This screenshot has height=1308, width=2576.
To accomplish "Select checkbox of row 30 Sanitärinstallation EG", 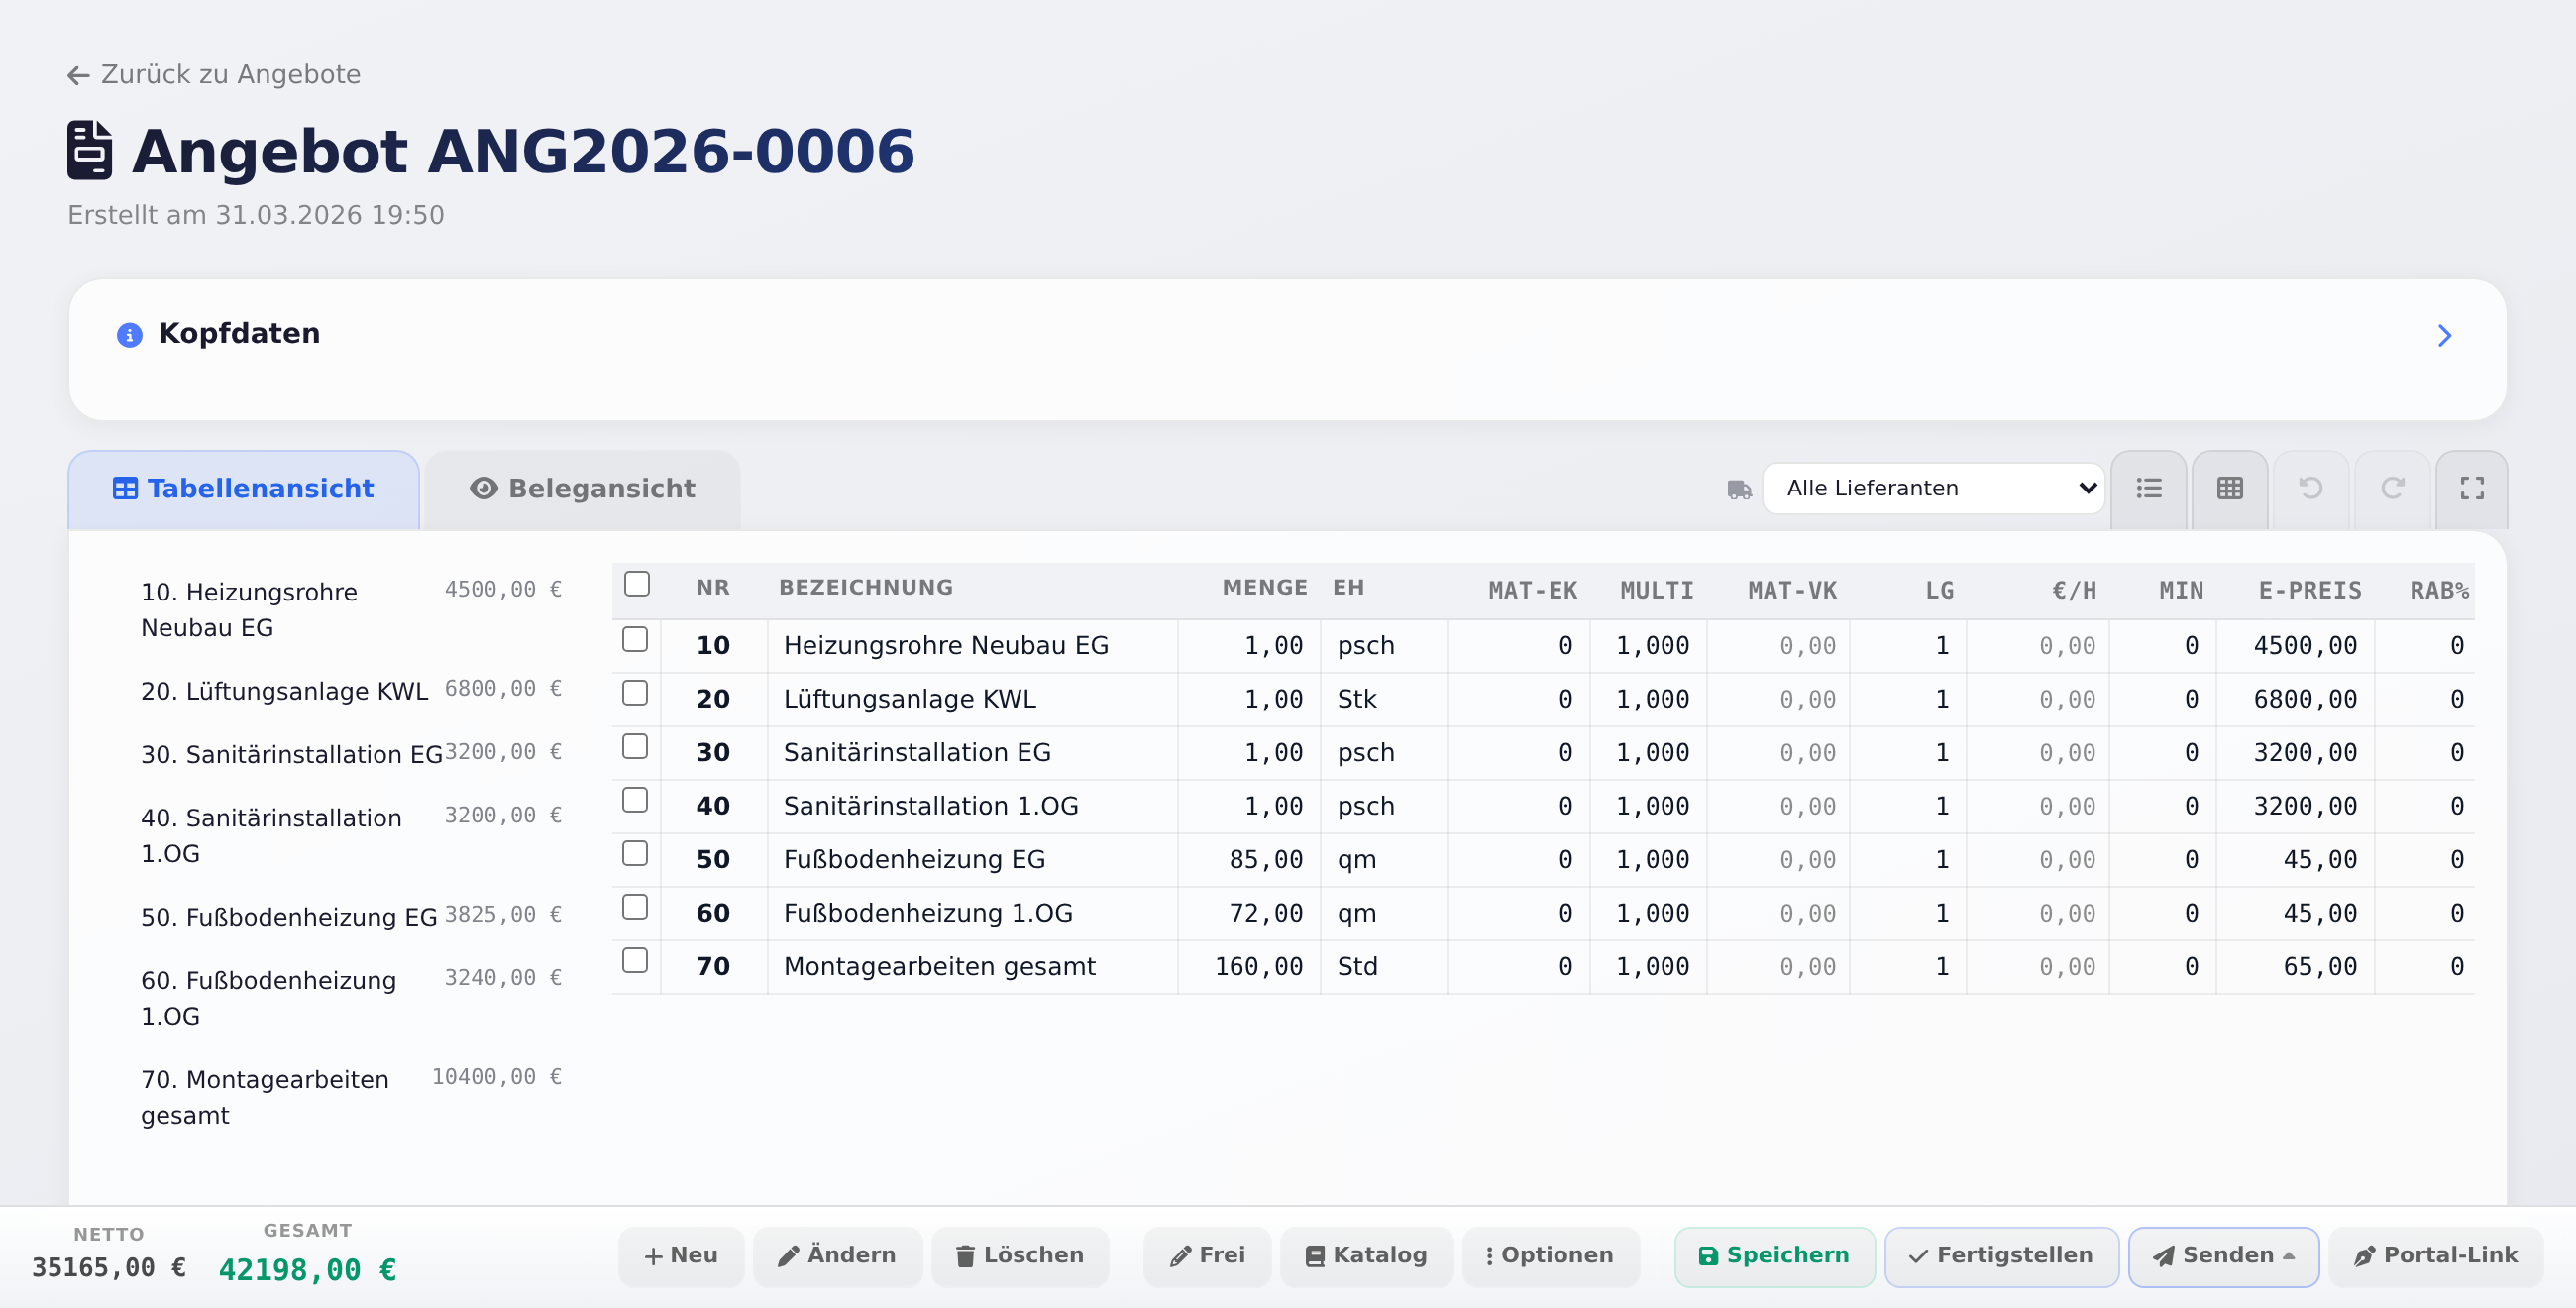I will pyautogui.click(x=635, y=746).
